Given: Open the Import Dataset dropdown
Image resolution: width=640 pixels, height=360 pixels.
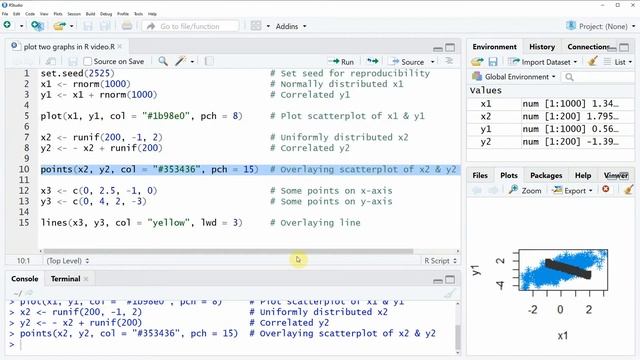Looking at the screenshot, I should click(x=543, y=62).
